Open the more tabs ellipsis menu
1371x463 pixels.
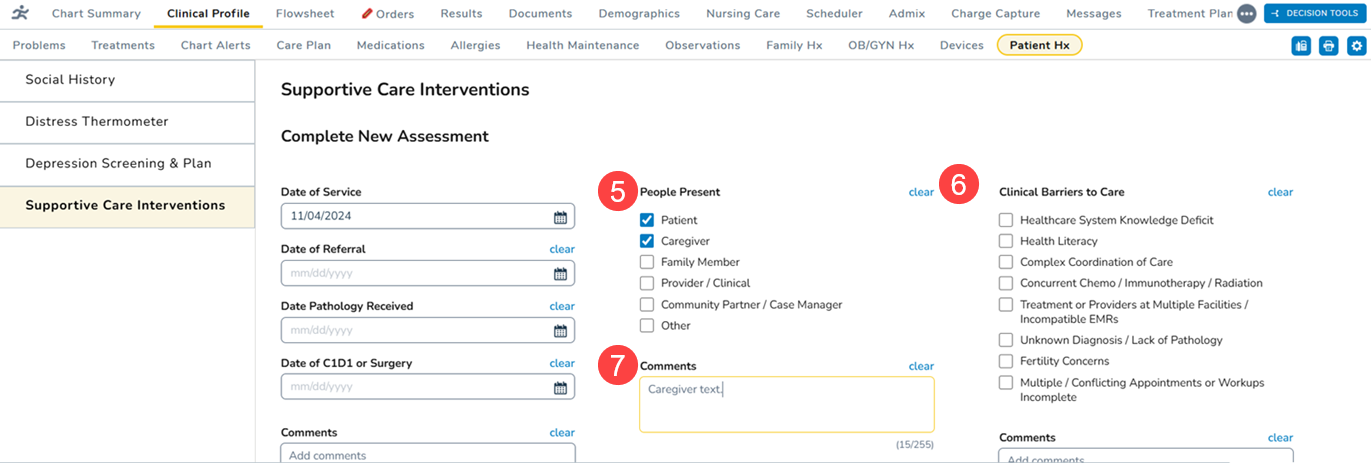[1246, 14]
